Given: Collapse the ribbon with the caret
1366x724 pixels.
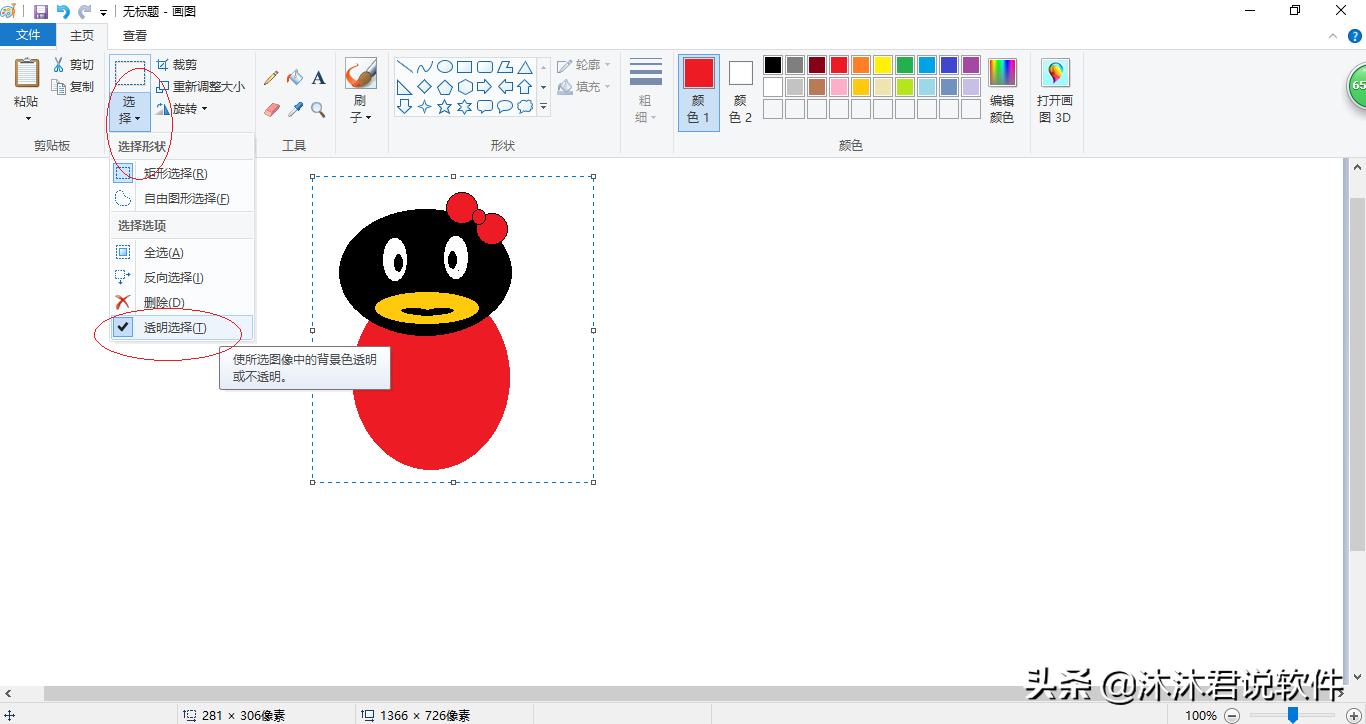Looking at the screenshot, I should [1333, 36].
